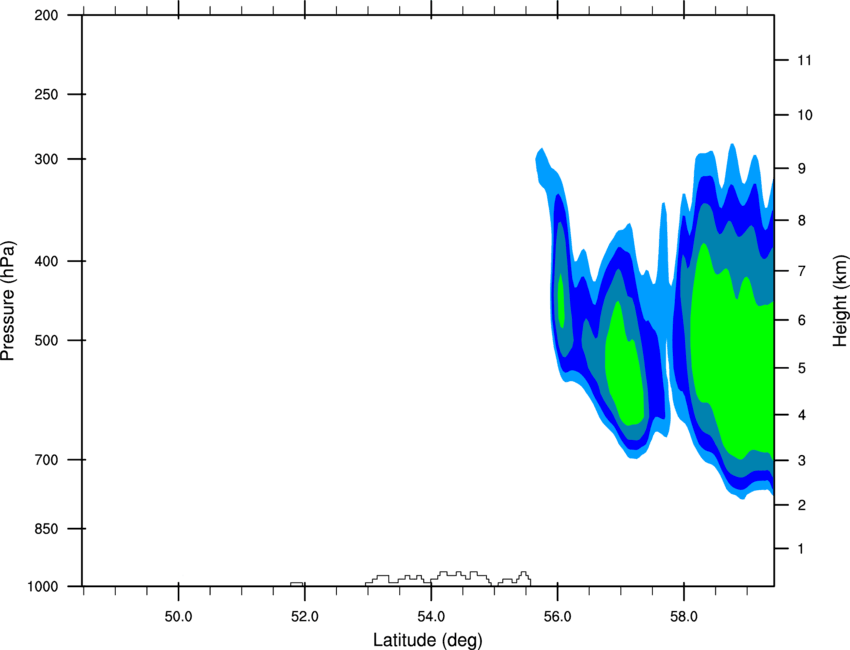Click the 58.0 latitude tick label

(x=684, y=617)
